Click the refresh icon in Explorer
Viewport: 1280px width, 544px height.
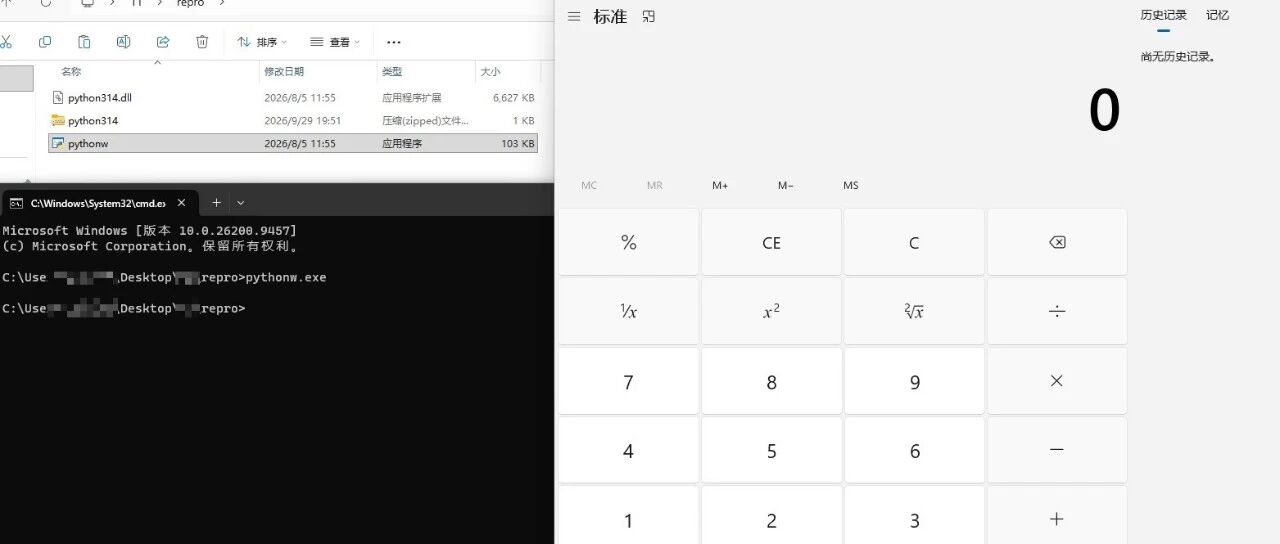click(46, 3)
